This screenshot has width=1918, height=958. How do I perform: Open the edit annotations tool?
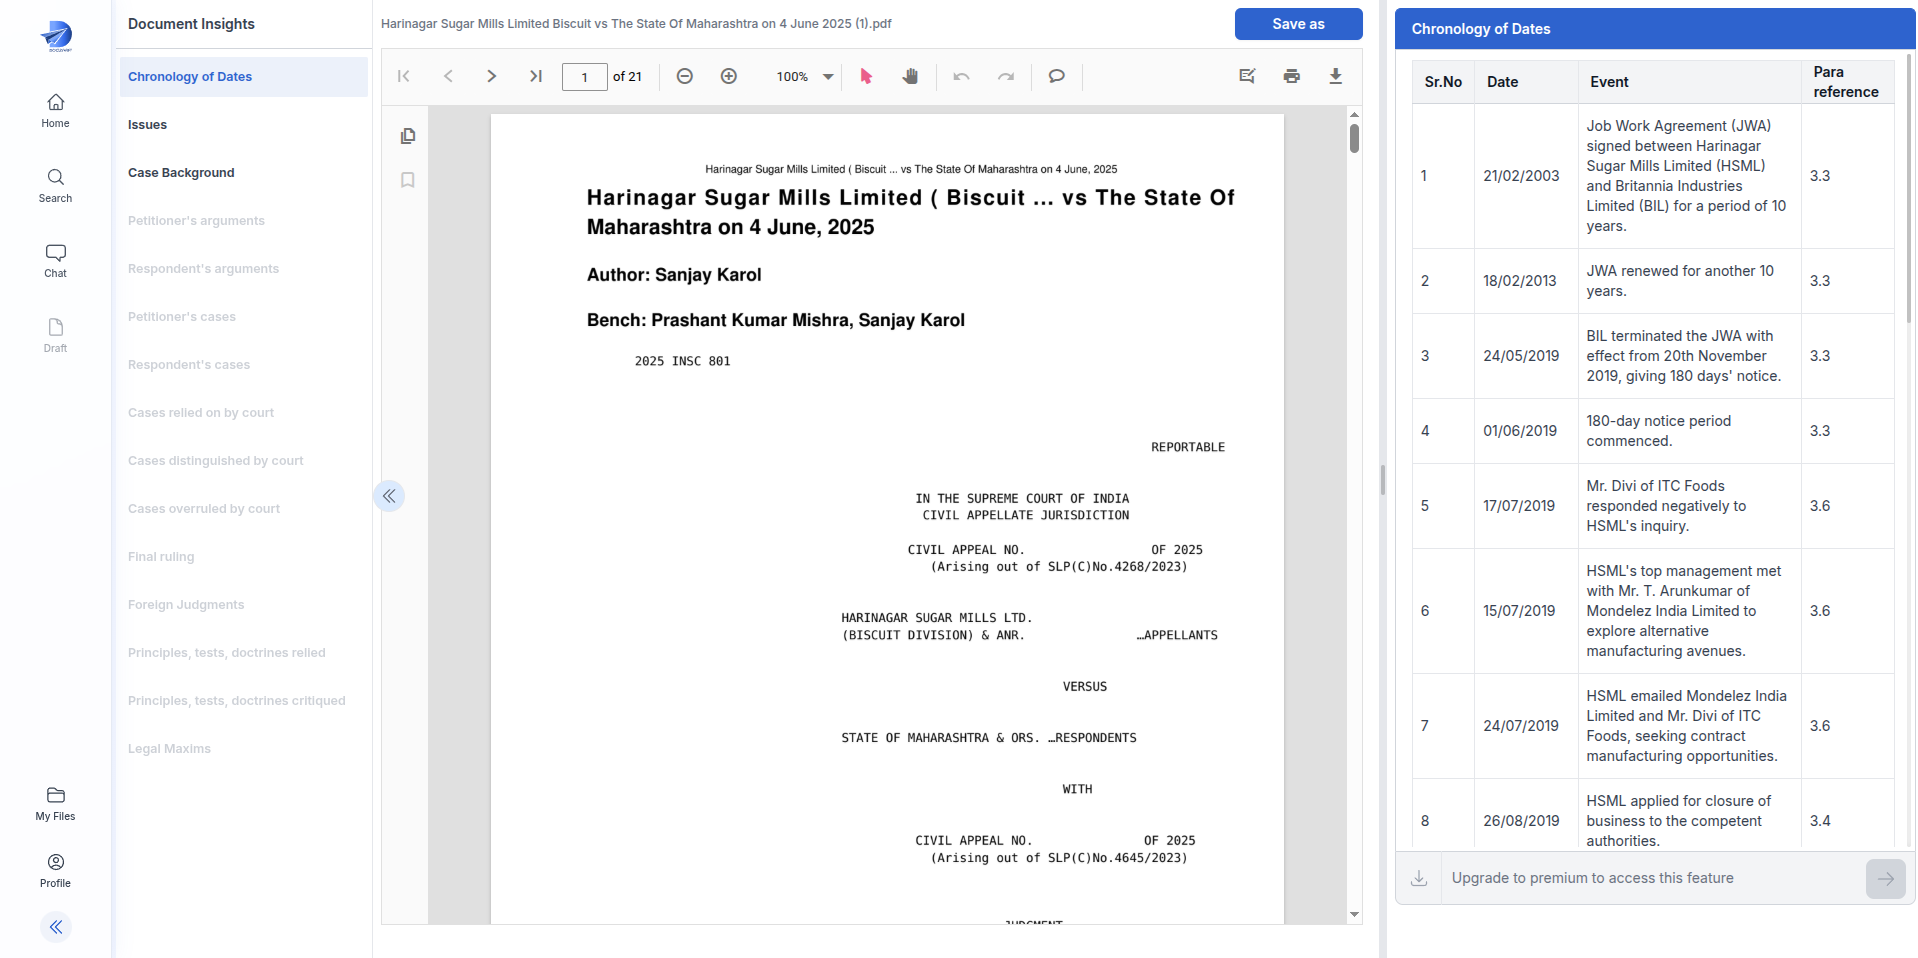point(1247,76)
